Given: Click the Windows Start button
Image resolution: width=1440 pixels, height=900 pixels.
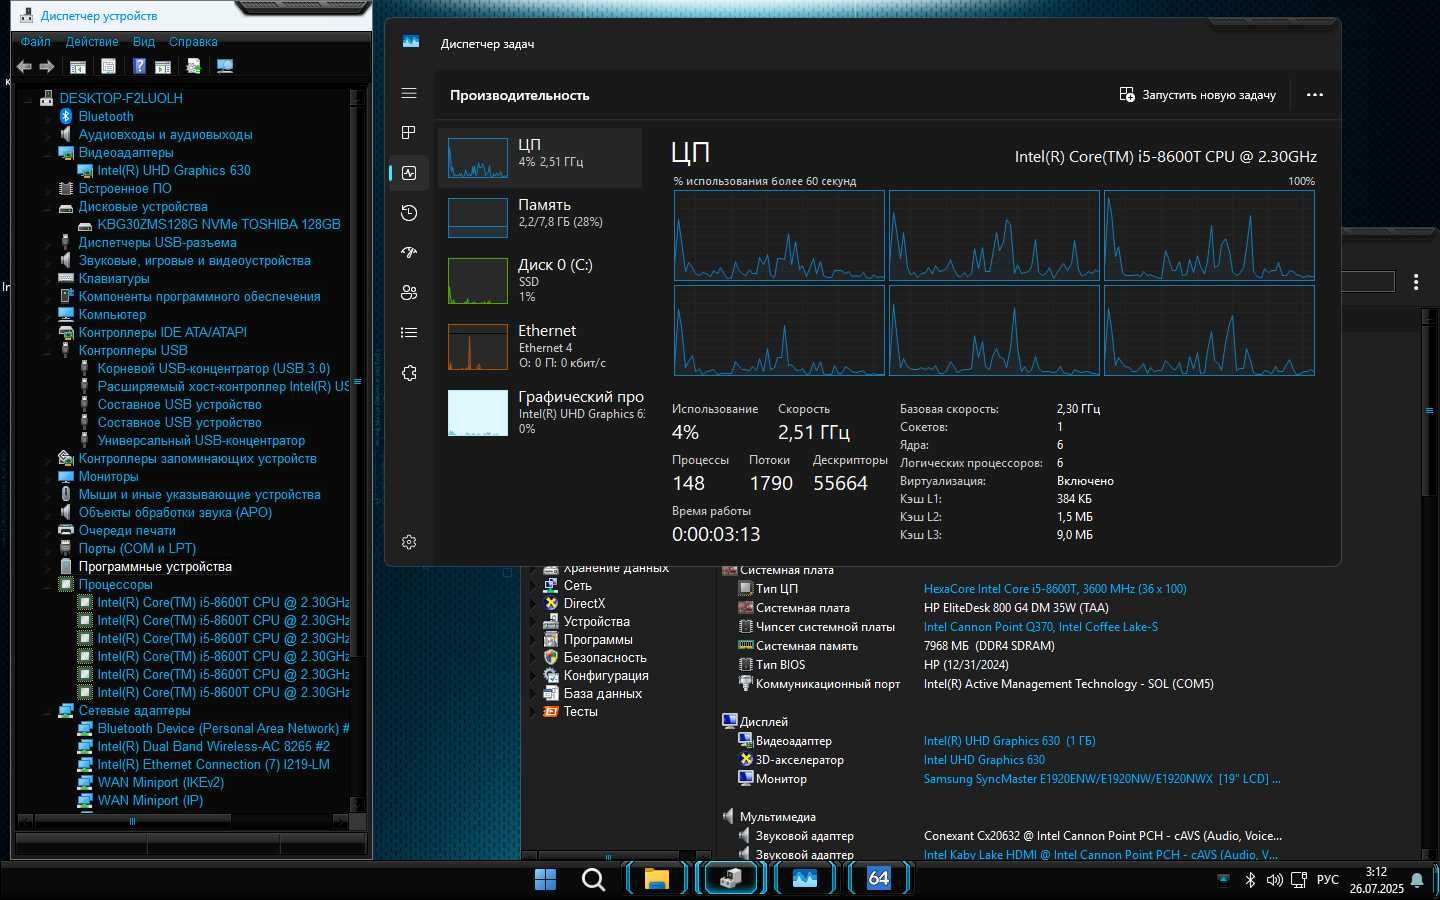Looking at the screenshot, I should [546, 879].
